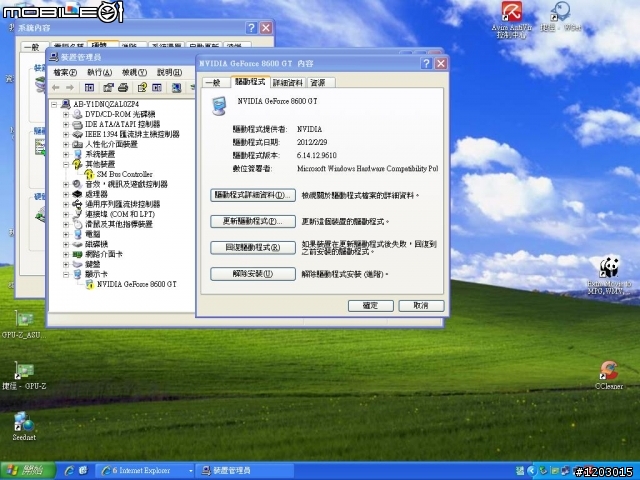This screenshot has width=640, height=480.
Task: Click the Show Desktop quick launch icon
Action: pos(83,471)
